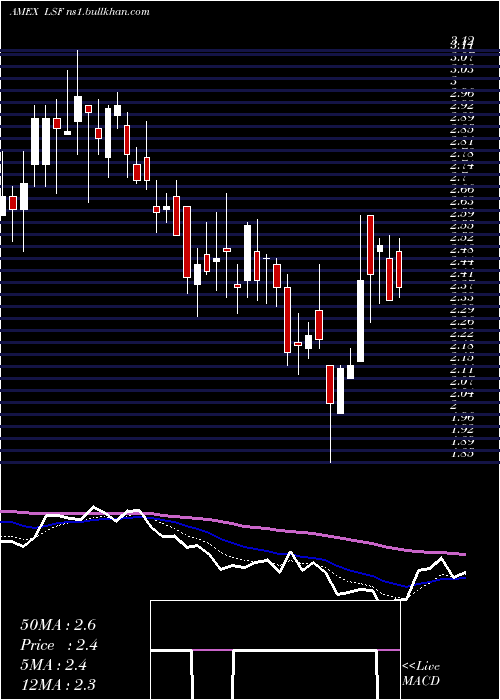Click the <<Live MACD label
The height and width of the screenshot is (700, 500).
click(421, 673)
